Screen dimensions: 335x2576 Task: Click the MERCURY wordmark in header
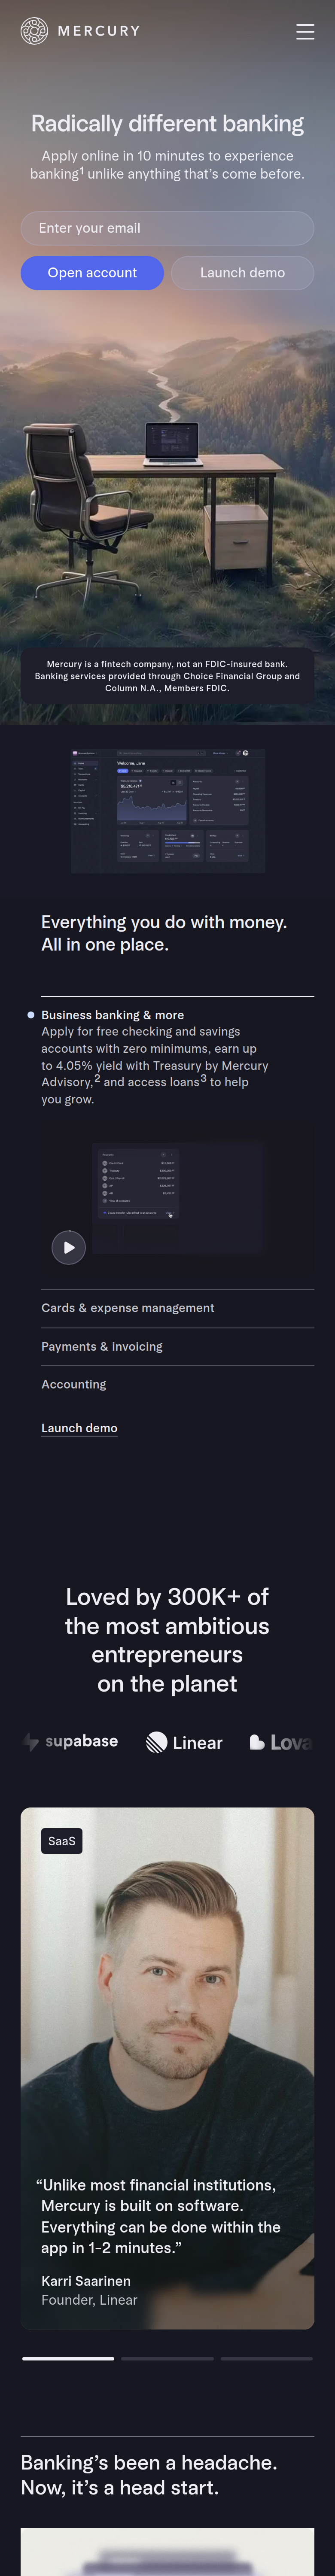point(99,31)
